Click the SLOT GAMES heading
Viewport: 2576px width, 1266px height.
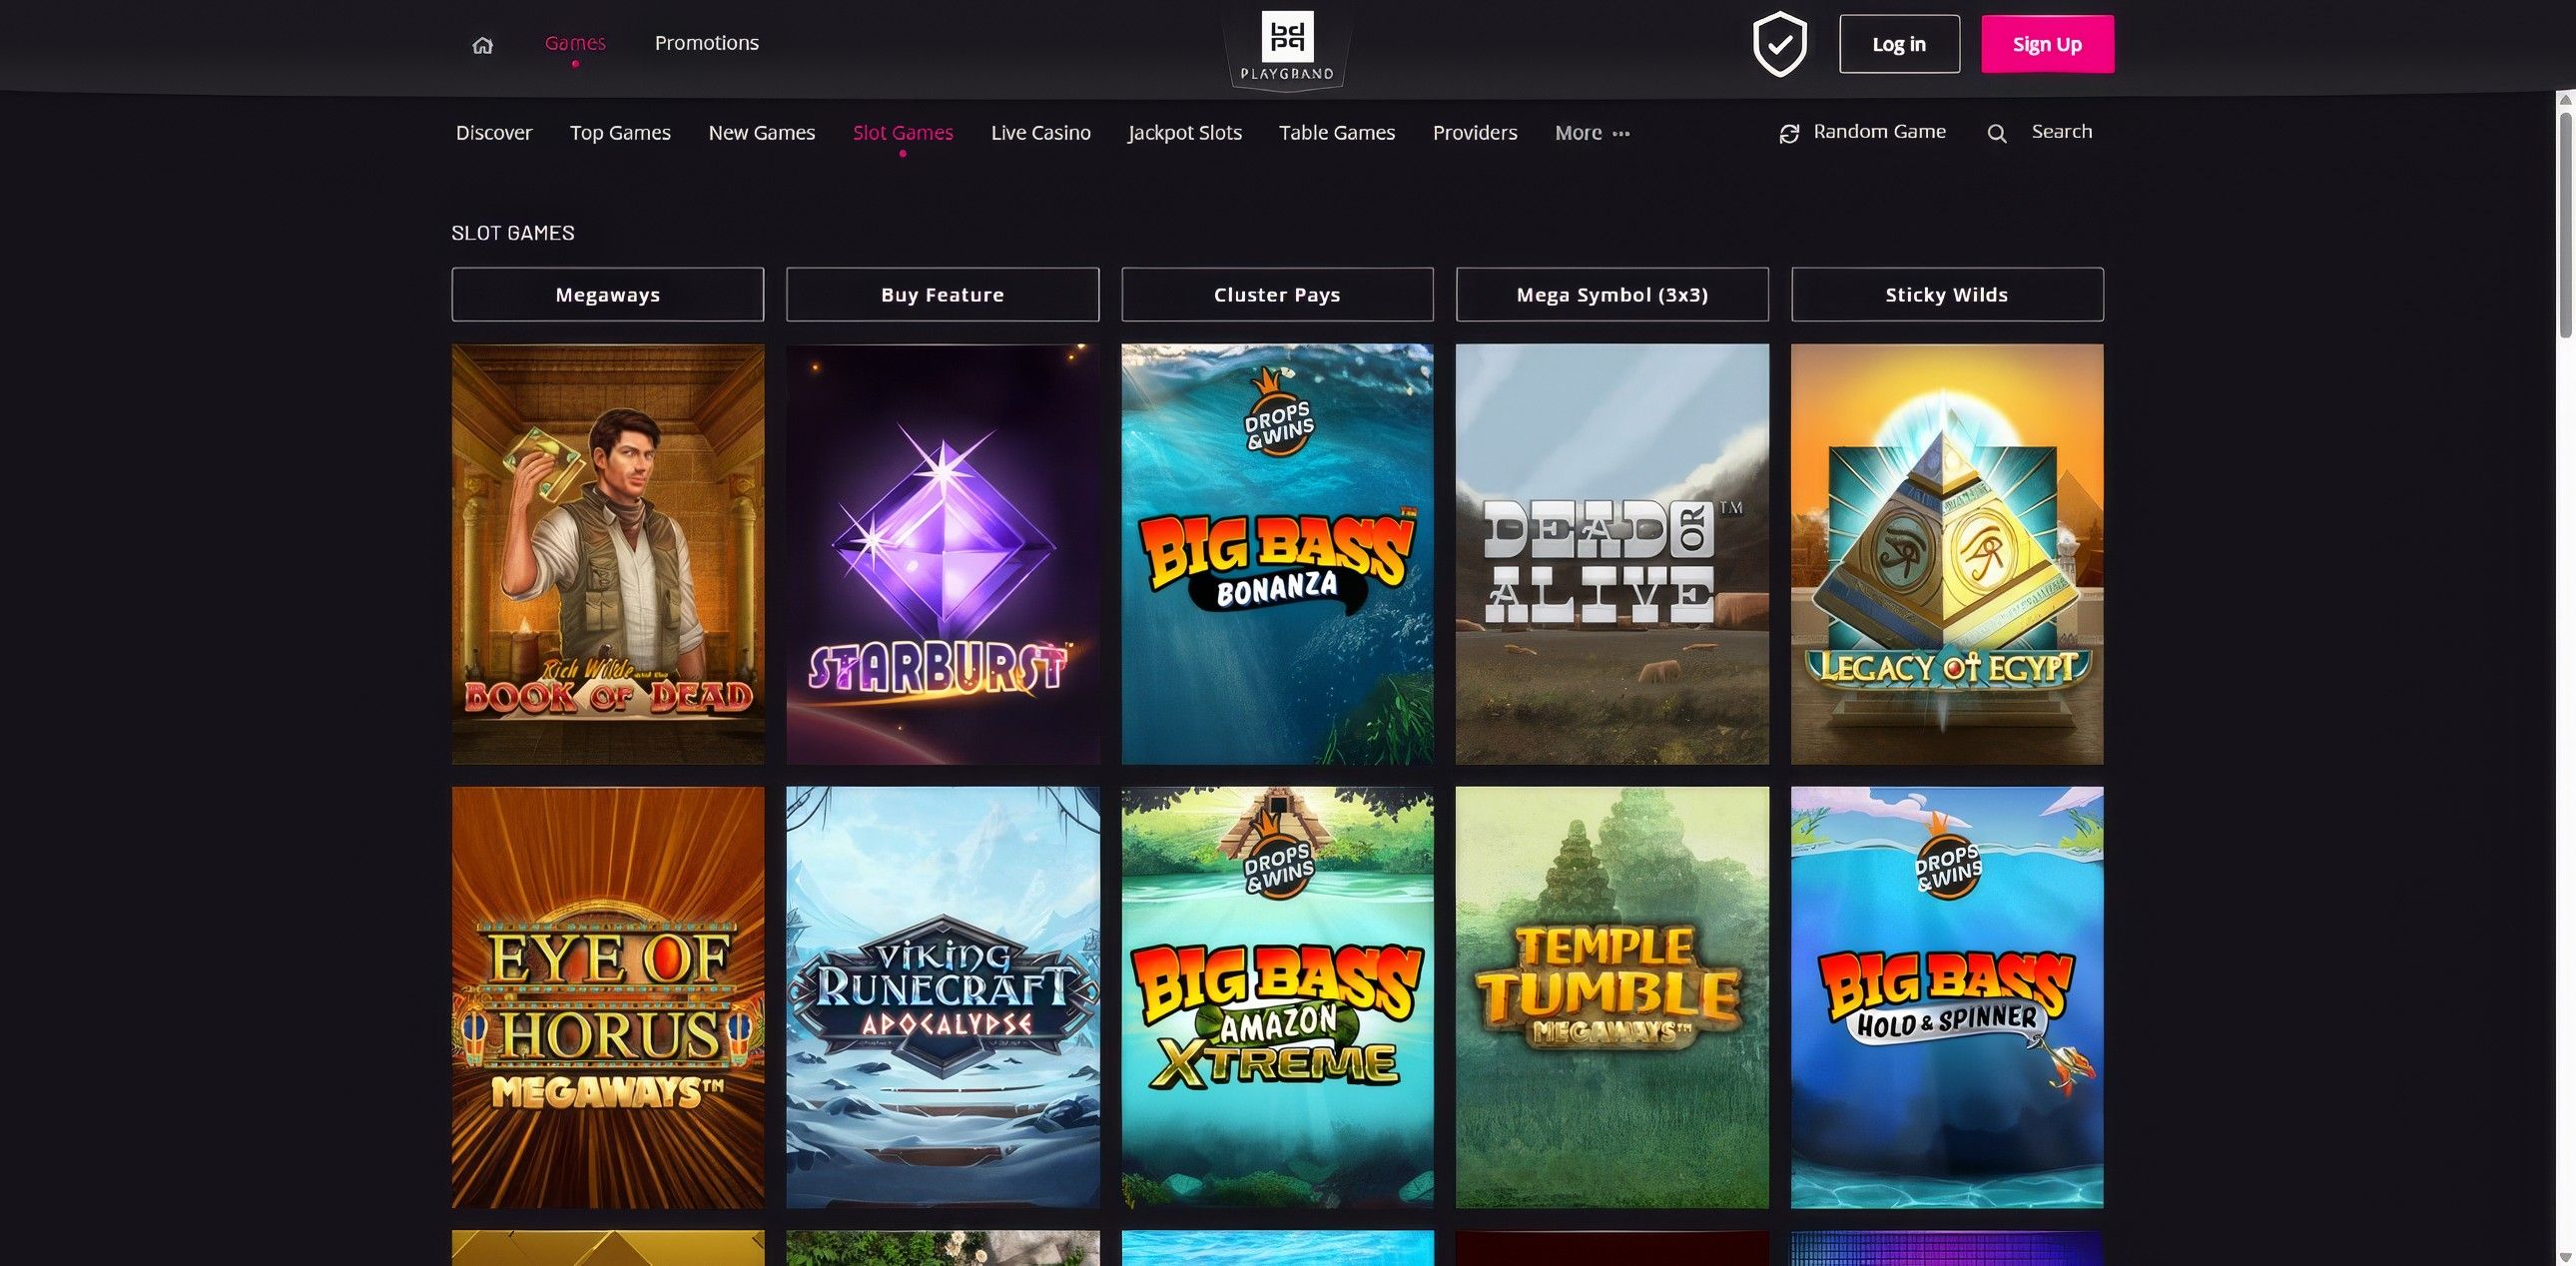(x=513, y=233)
